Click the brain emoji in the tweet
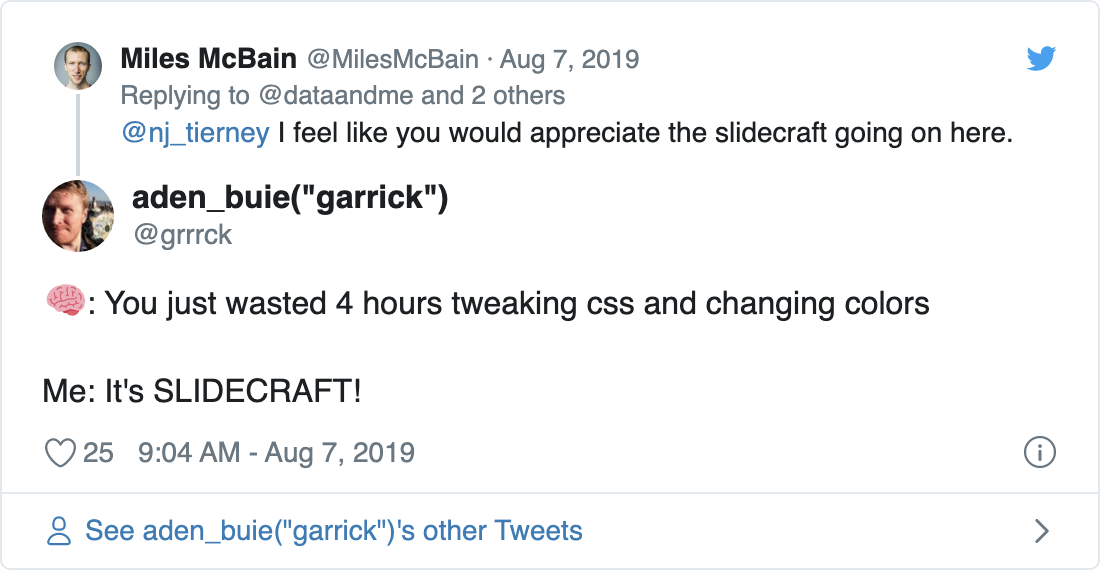 click(62, 301)
